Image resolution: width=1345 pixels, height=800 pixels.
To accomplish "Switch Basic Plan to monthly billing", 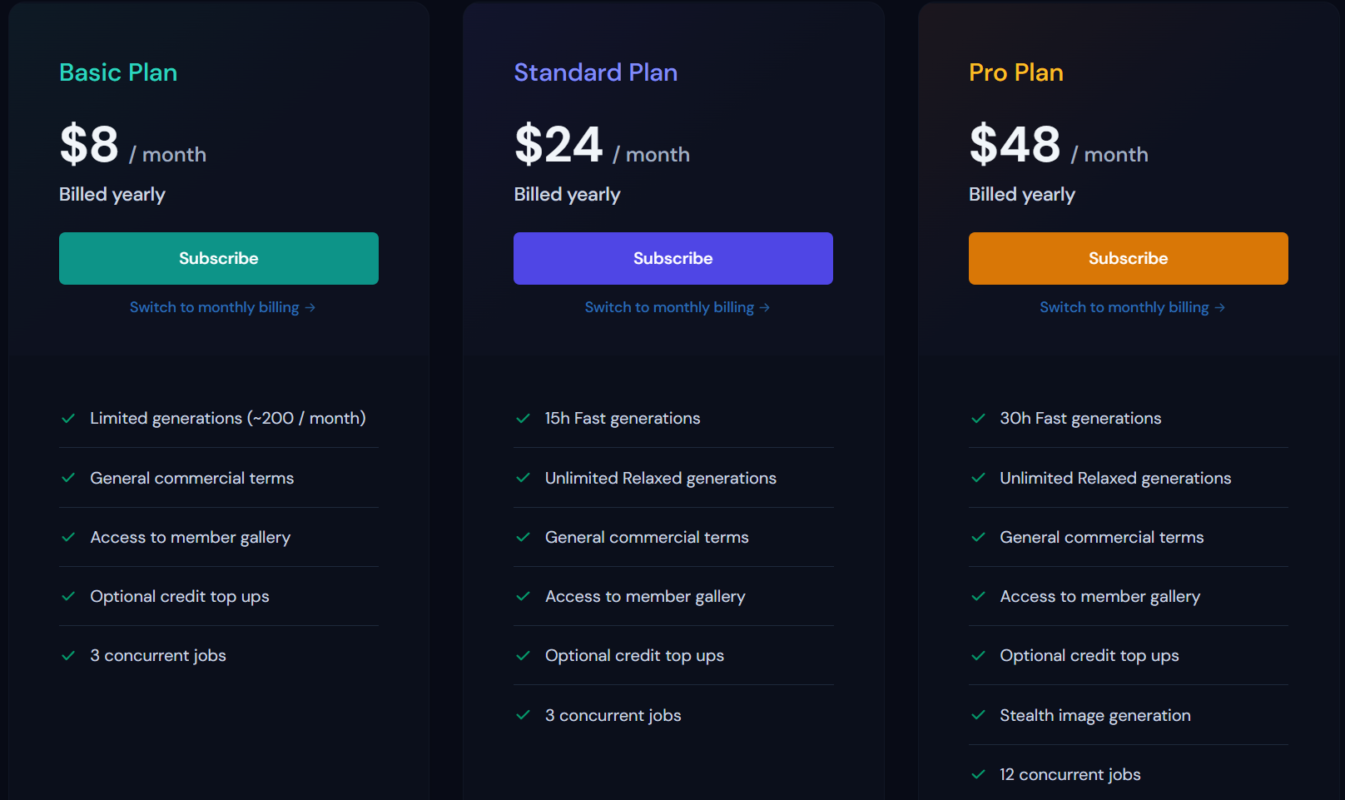I will [x=222, y=307].
